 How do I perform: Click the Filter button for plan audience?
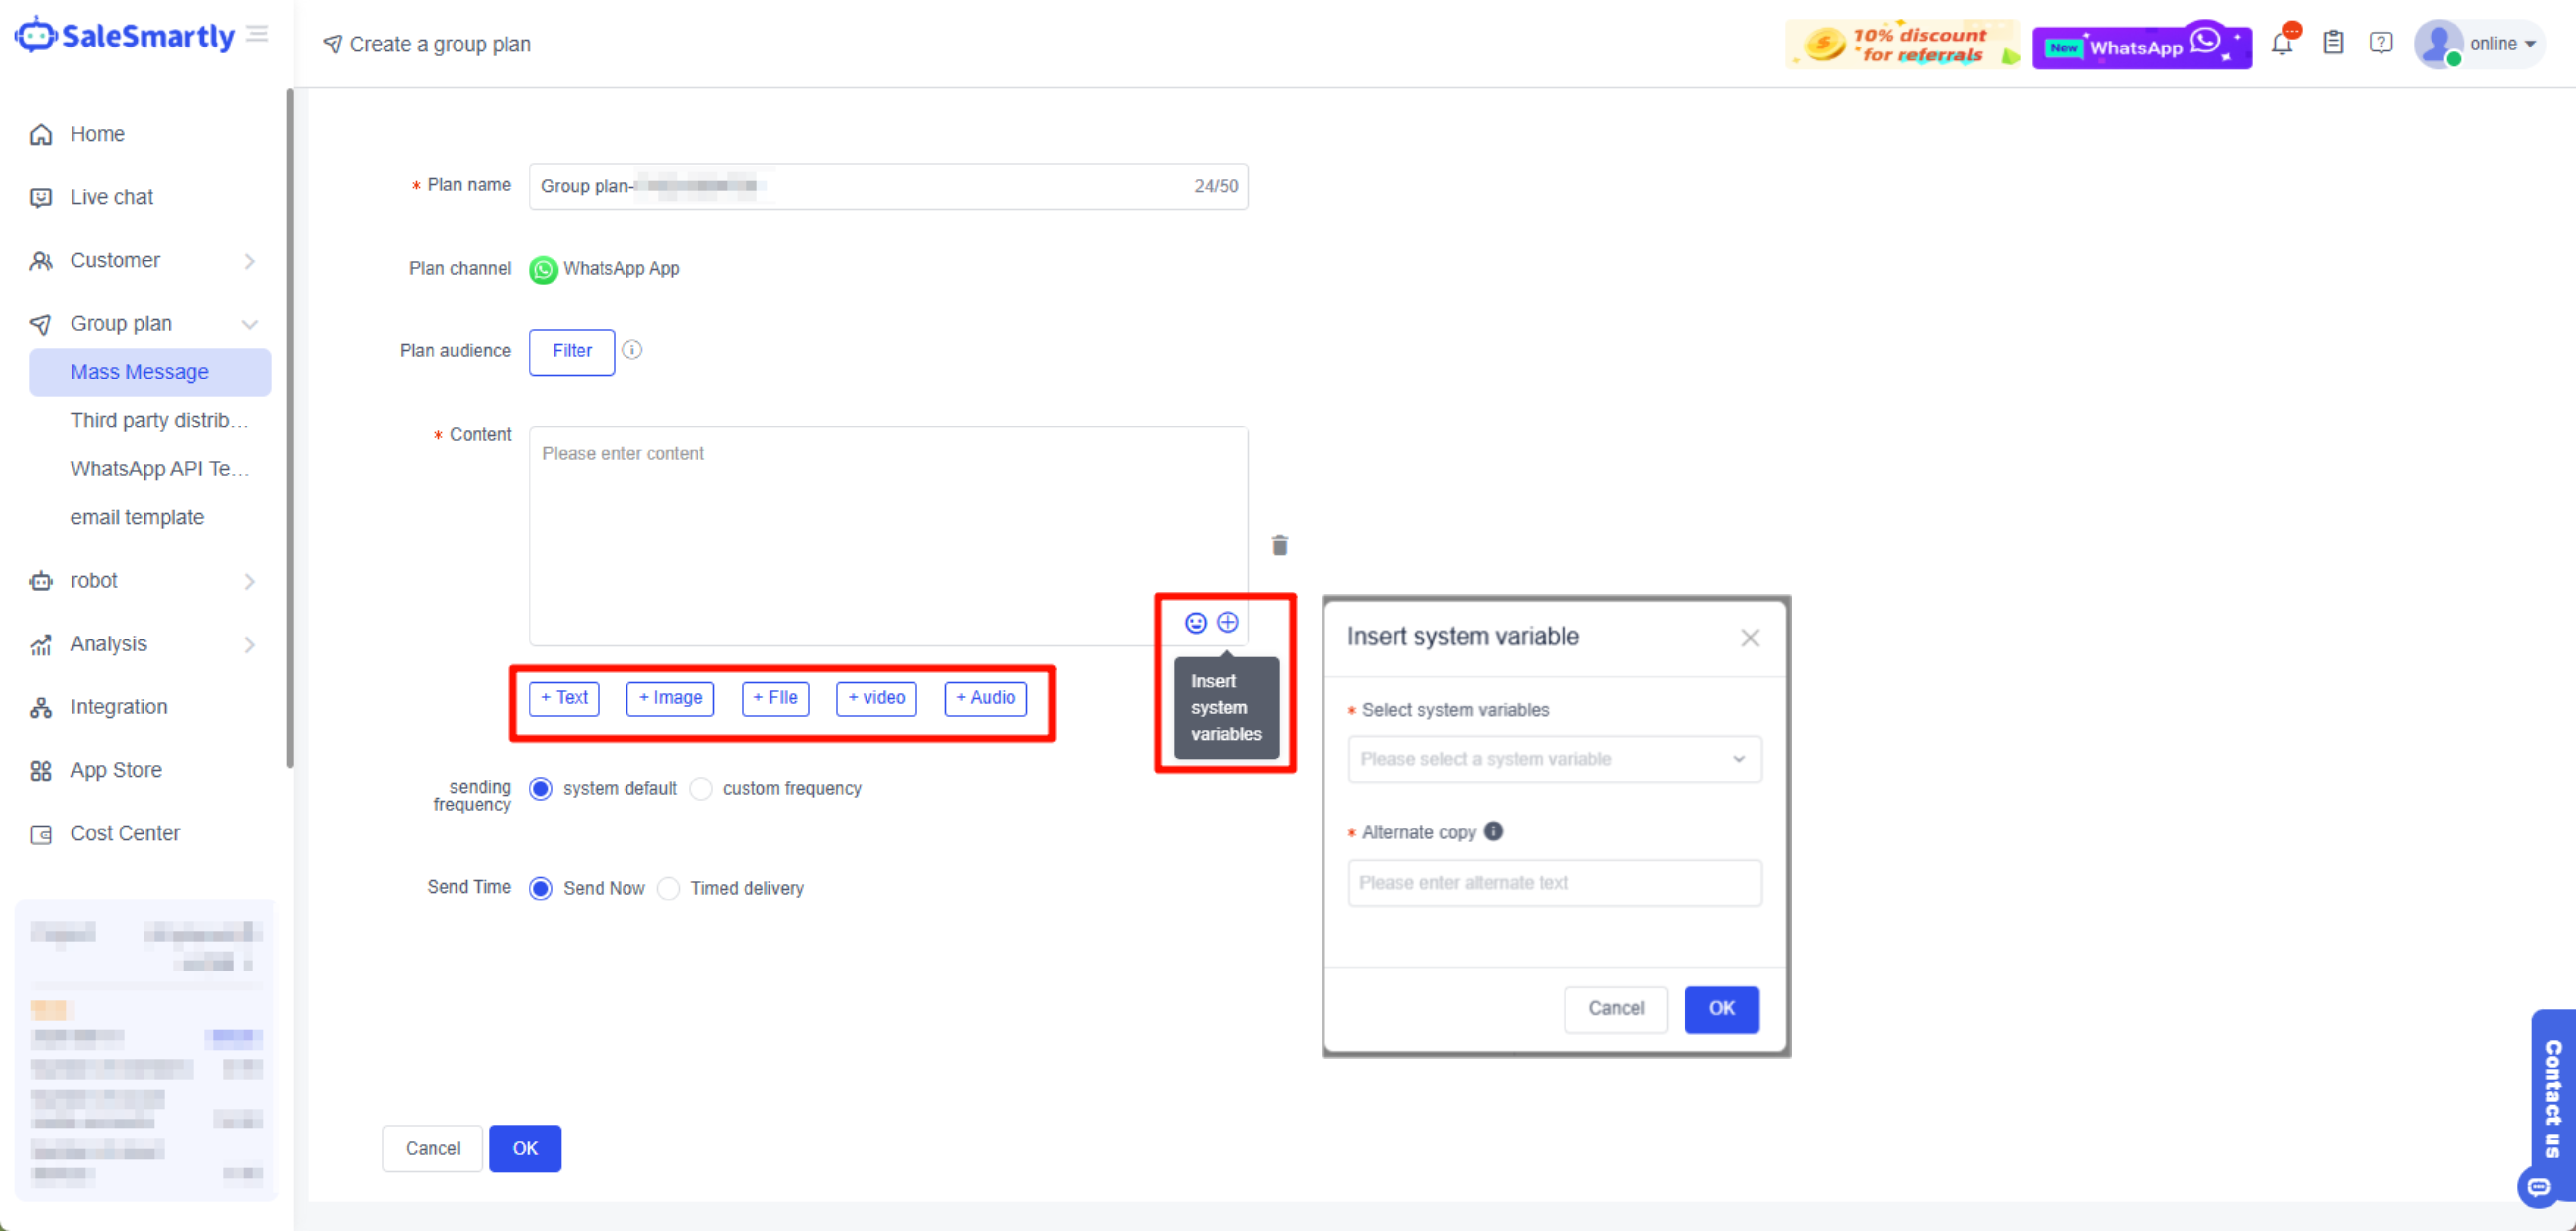(571, 351)
